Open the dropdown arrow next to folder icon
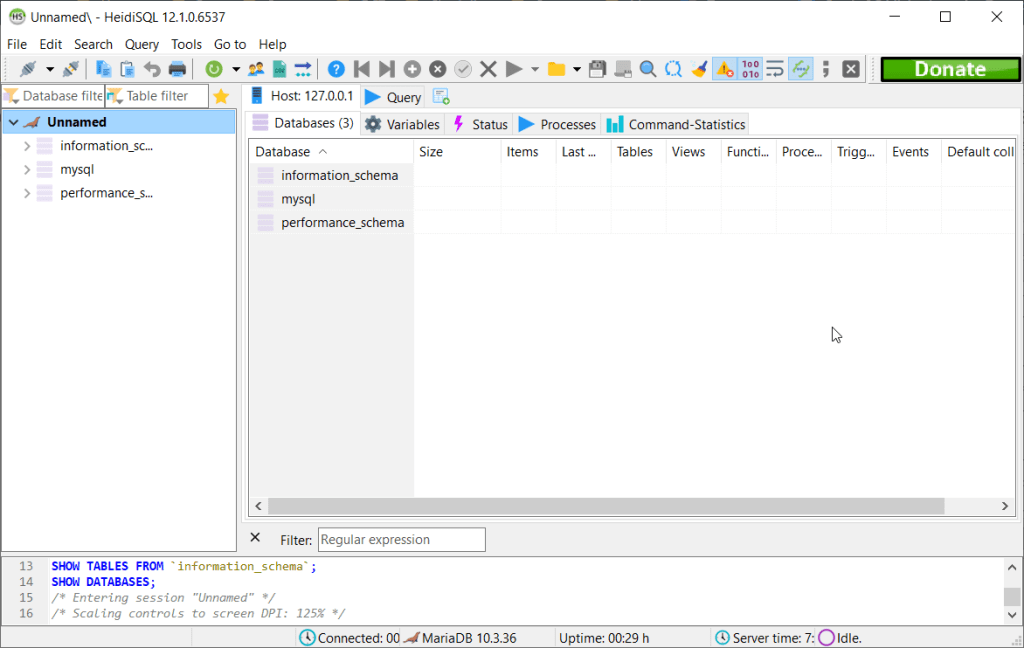 coord(577,69)
